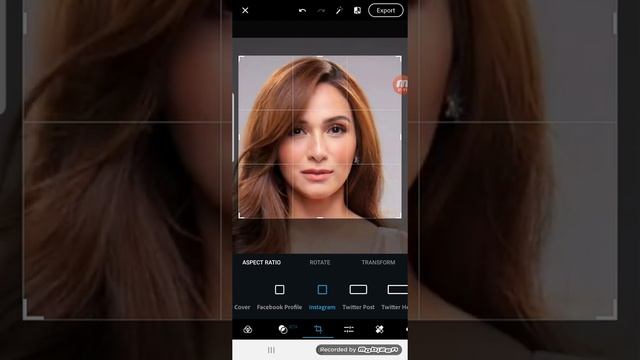
Task: Open the overlays circles tool
Action: click(x=283, y=329)
